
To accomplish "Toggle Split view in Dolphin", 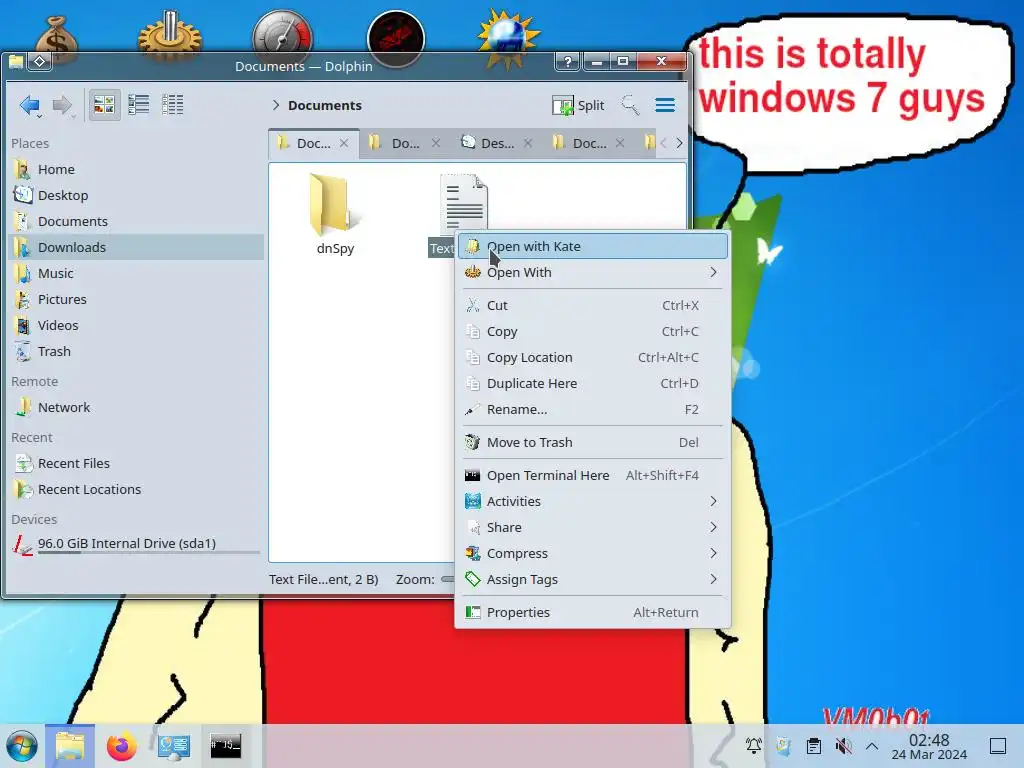I will click(578, 105).
